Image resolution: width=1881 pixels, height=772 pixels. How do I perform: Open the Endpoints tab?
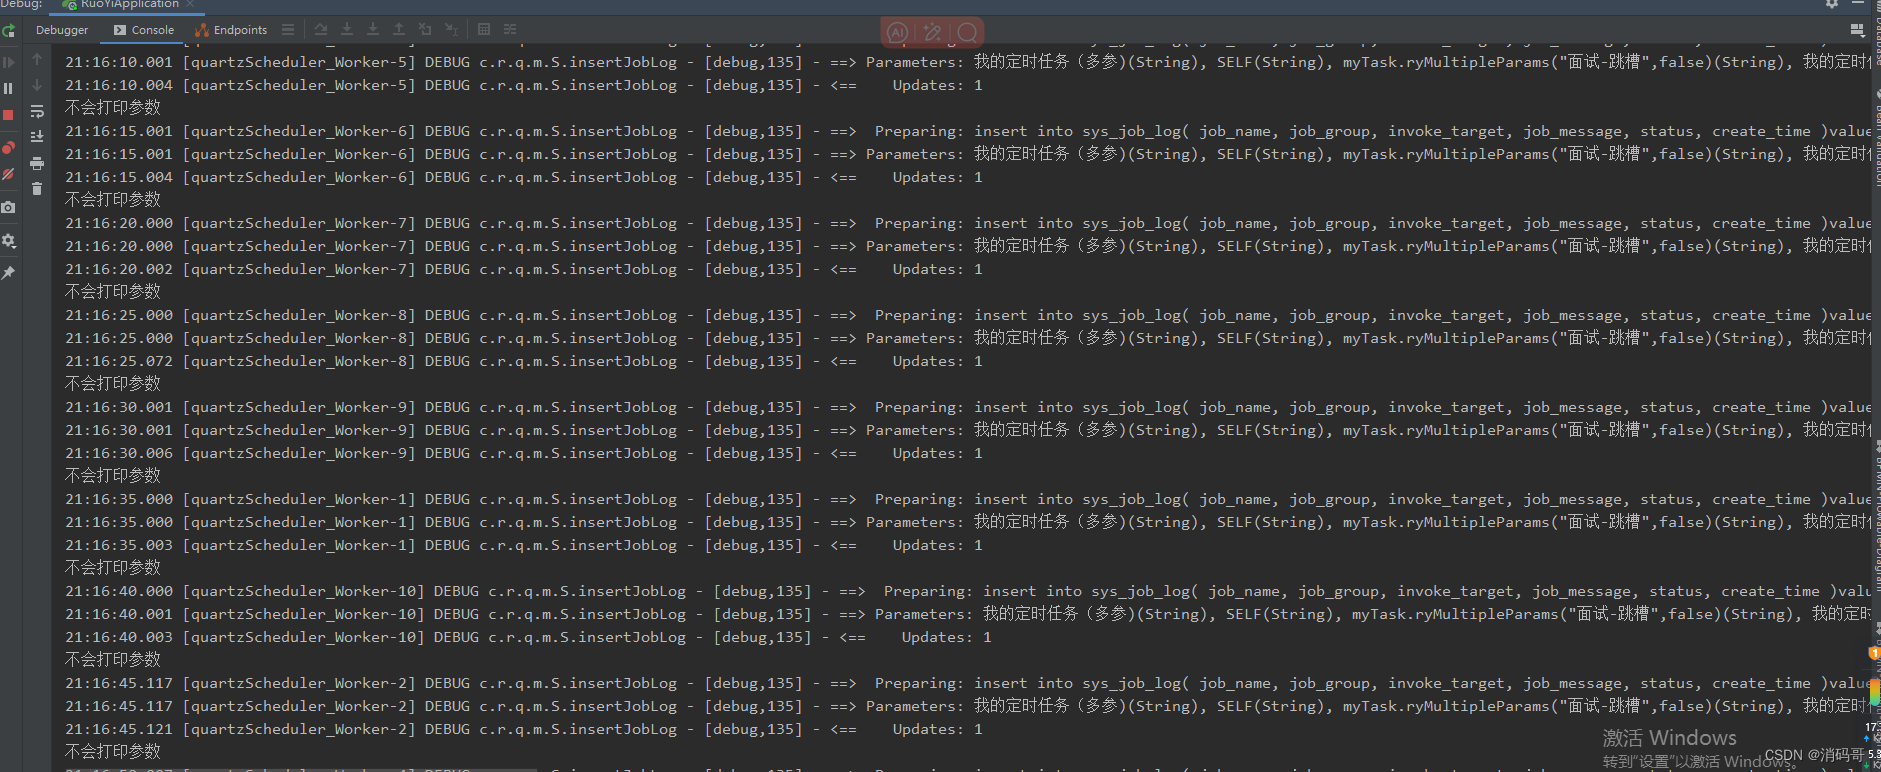click(x=231, y=30)
